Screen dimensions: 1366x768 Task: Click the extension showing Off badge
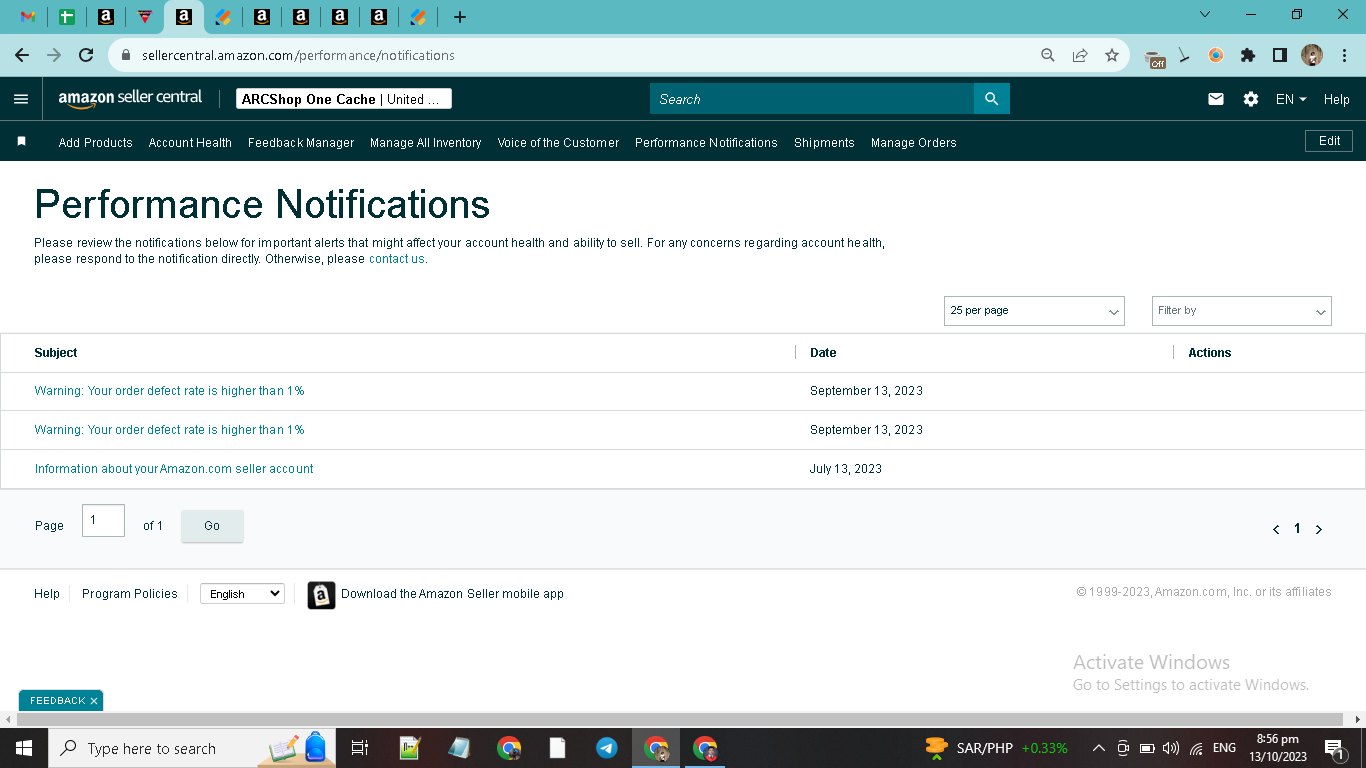1155,58
